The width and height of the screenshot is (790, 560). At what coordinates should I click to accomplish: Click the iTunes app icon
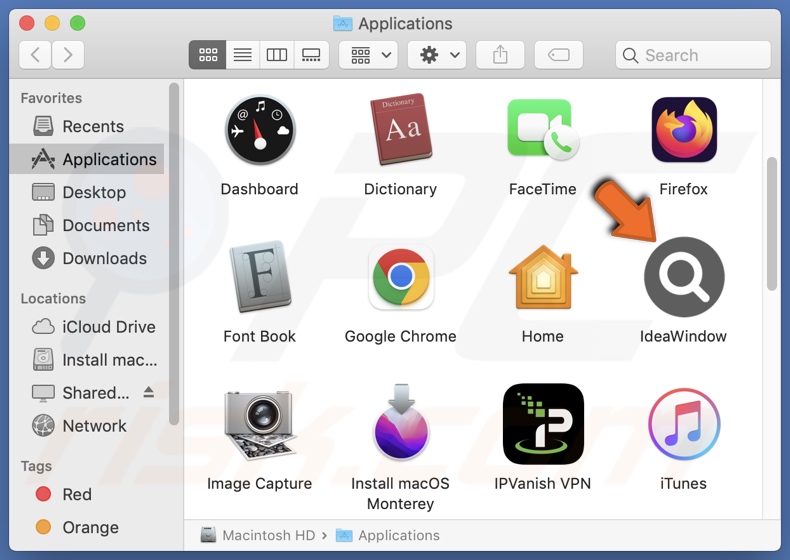684,424
